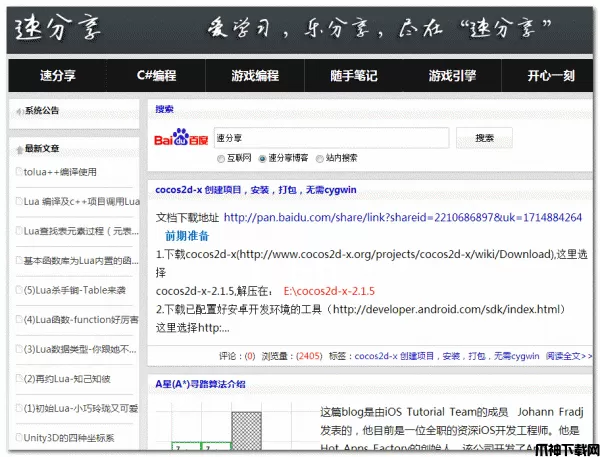Viewport: 600px width, 457px height.
Task: Click the speaker icon next to 系统公告
Action: pos(18,110)
